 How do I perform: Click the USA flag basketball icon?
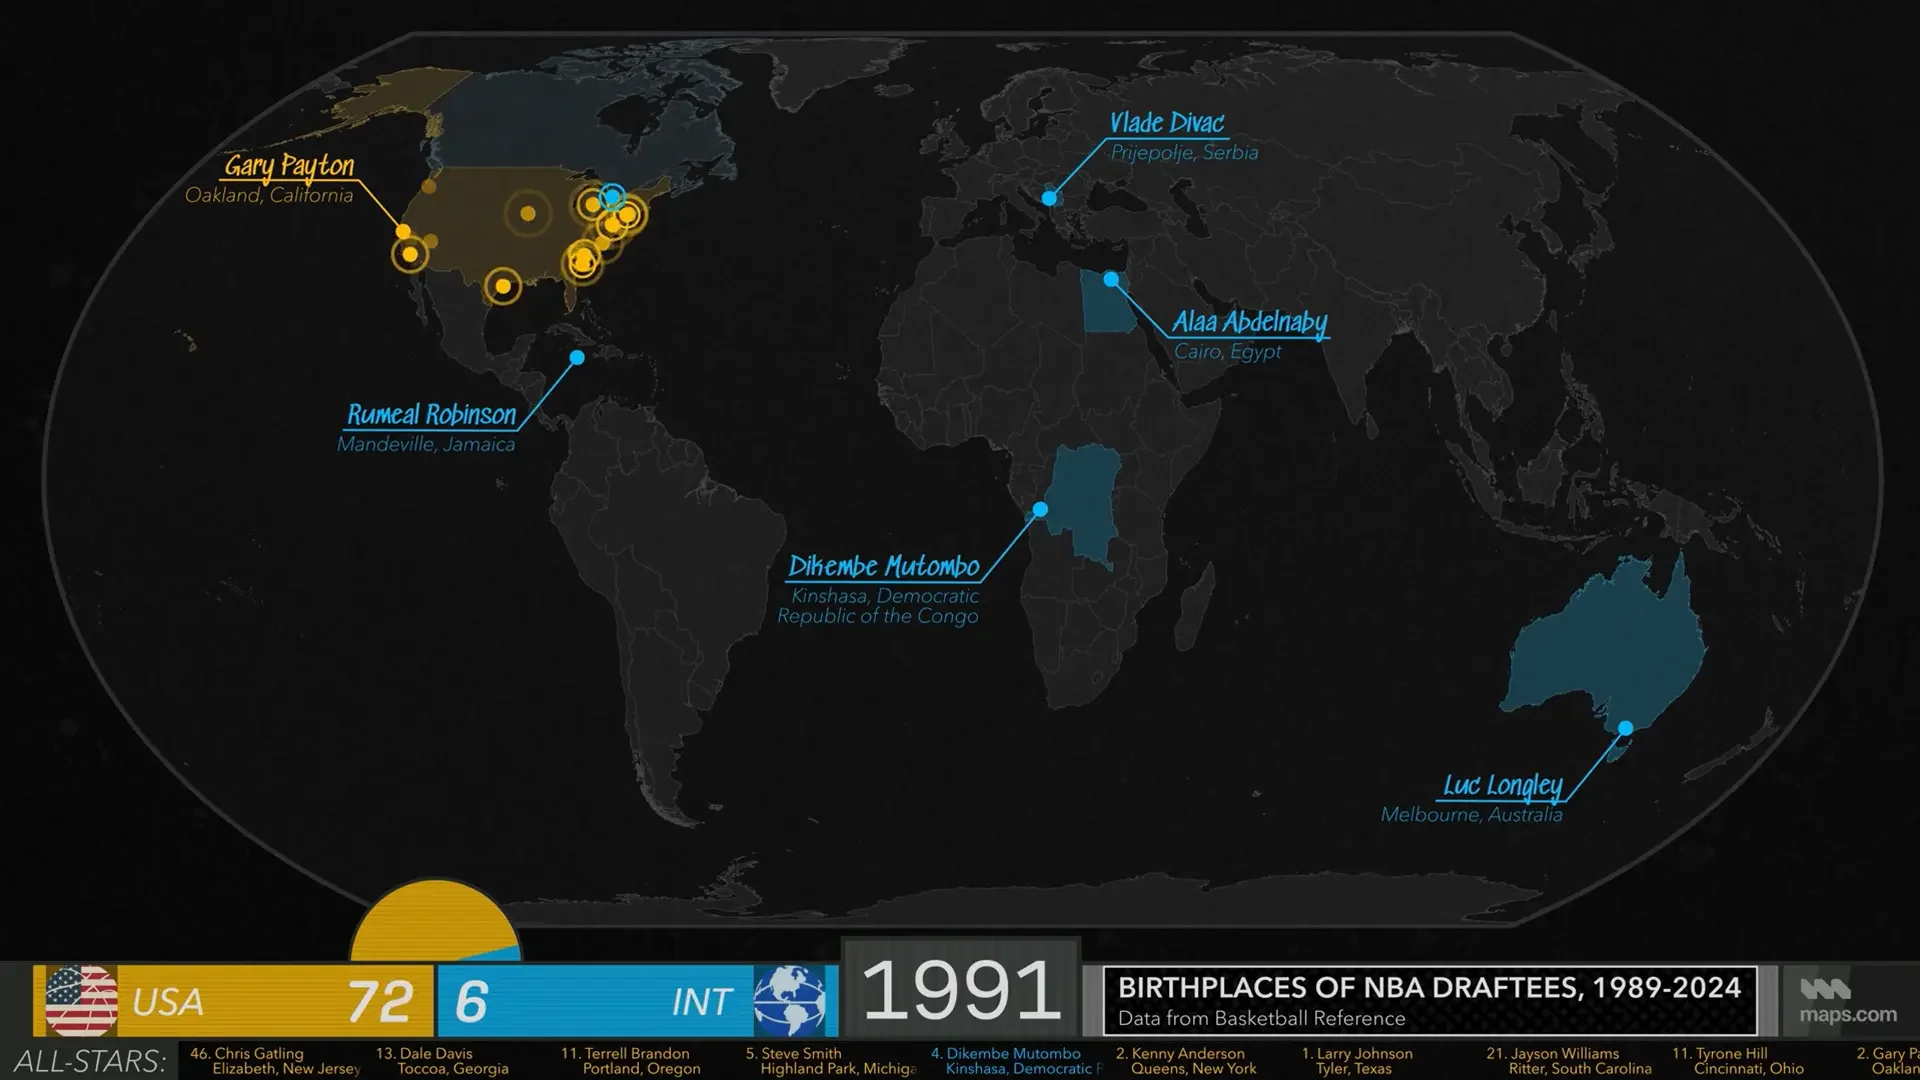point(81,1000)
